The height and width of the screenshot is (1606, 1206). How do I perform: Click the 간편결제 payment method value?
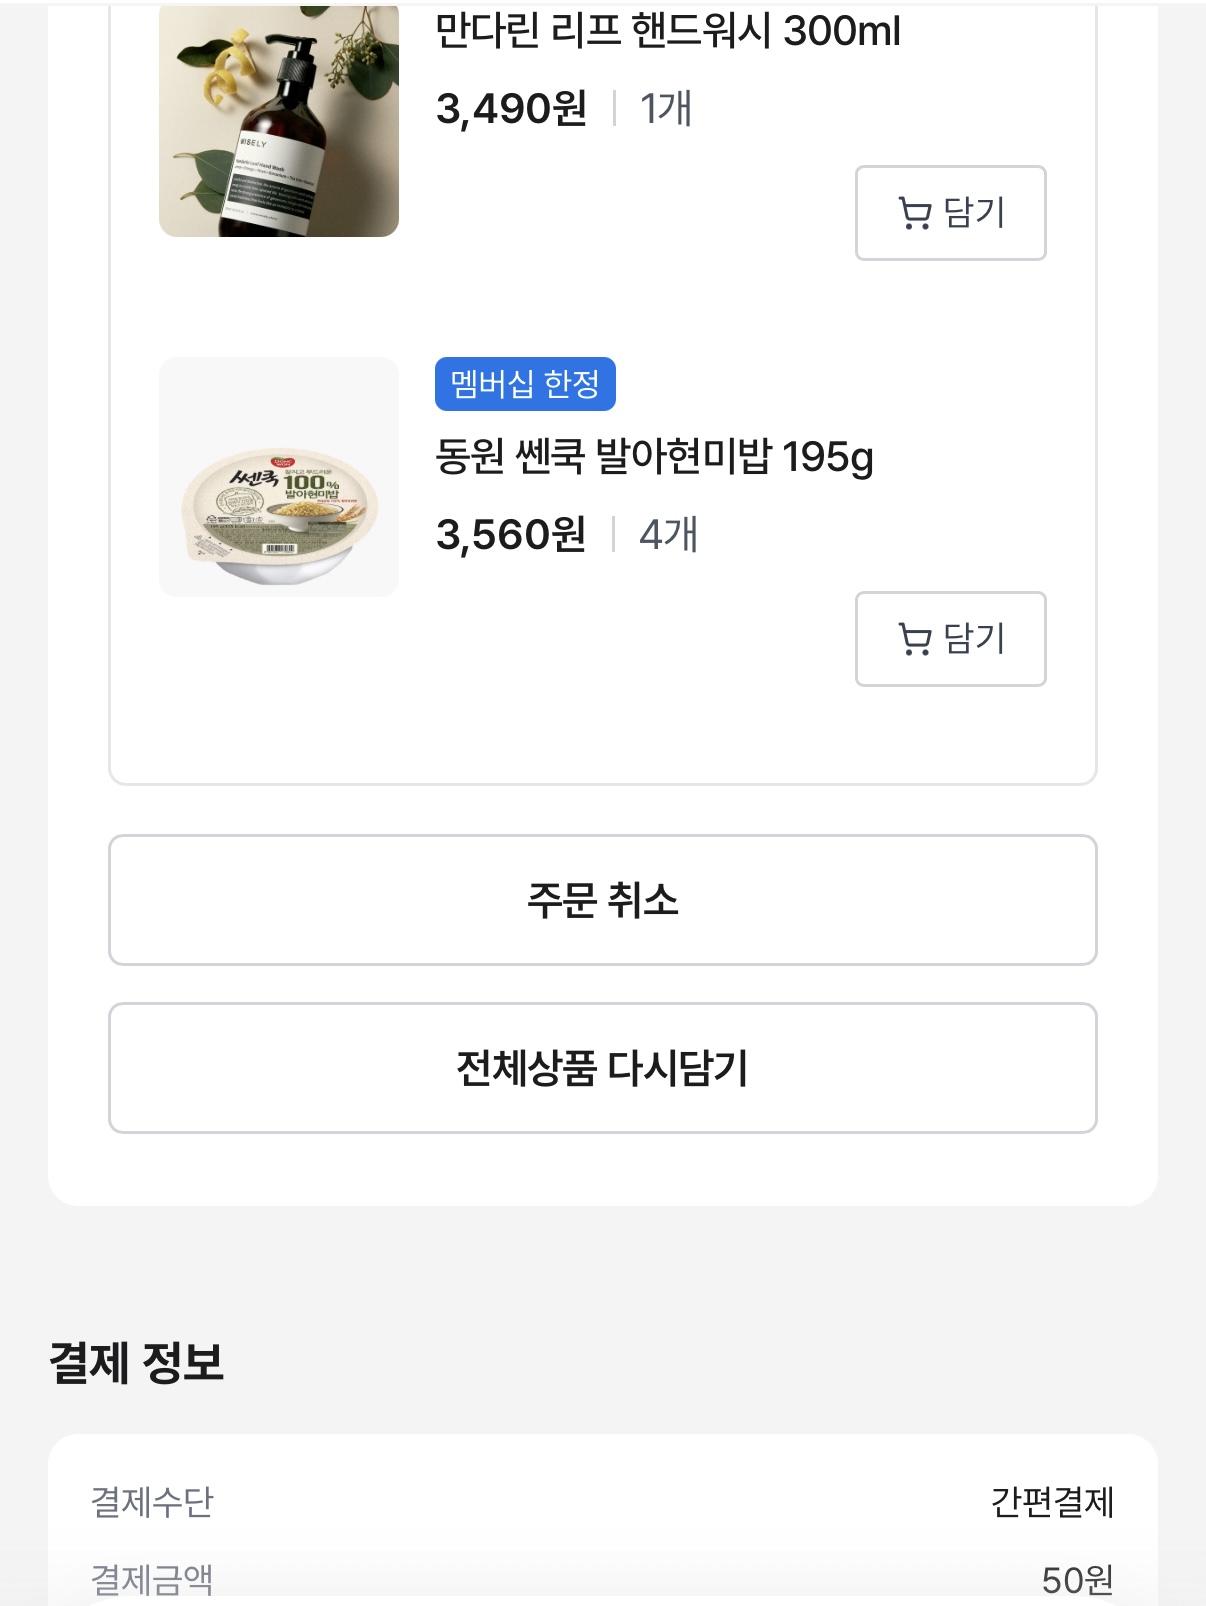click(x=1052, y=1501)
